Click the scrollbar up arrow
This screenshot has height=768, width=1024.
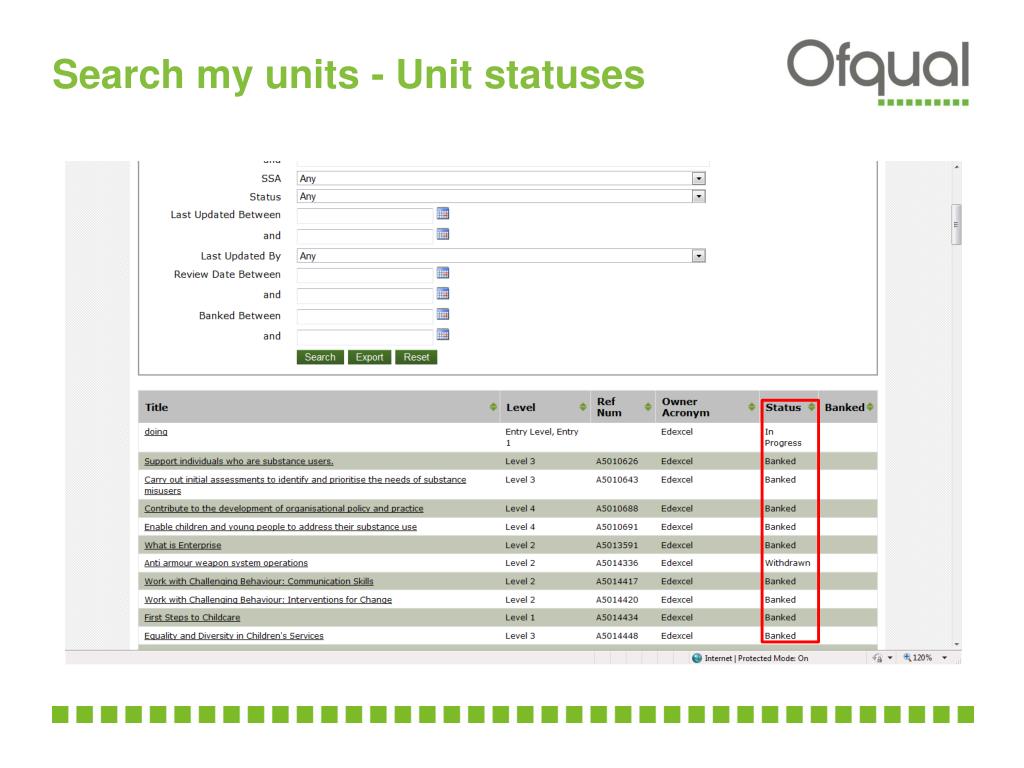(956, 167)
